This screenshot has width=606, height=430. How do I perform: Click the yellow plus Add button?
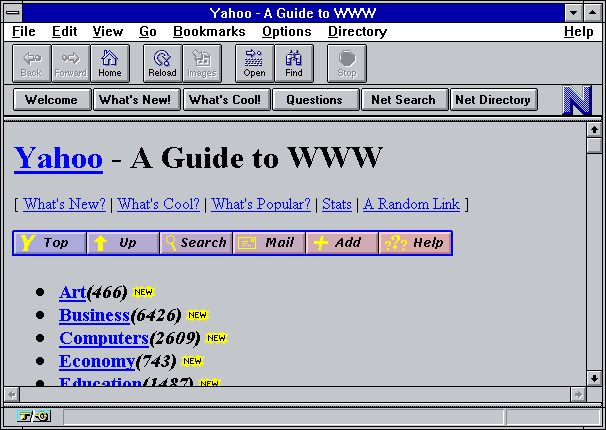[342, 243]
